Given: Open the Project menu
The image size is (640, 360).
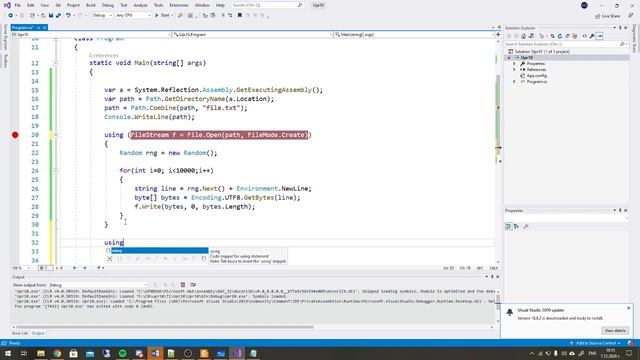Looking at the screenshot, I should click(x=73, y=5).
